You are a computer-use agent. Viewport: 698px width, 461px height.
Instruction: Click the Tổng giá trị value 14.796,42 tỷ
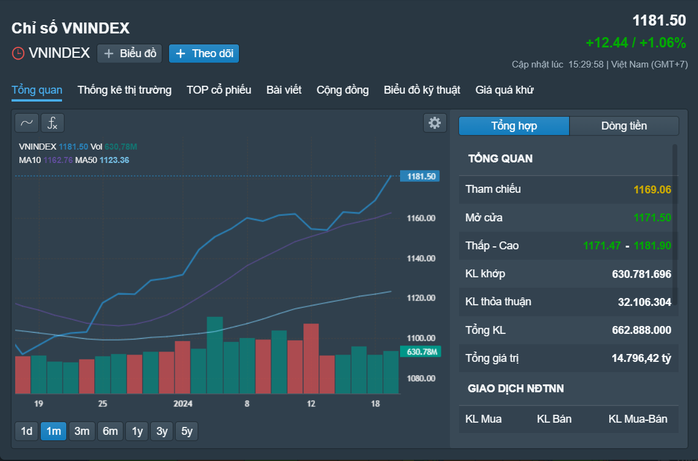pos(641,358)
